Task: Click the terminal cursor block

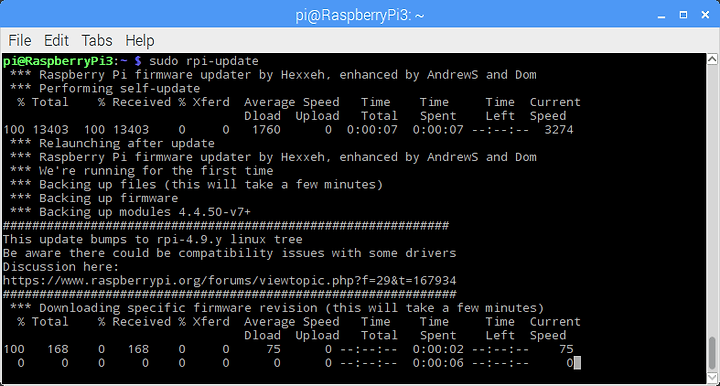Action: pyautogui.click(x=577, y=363)
